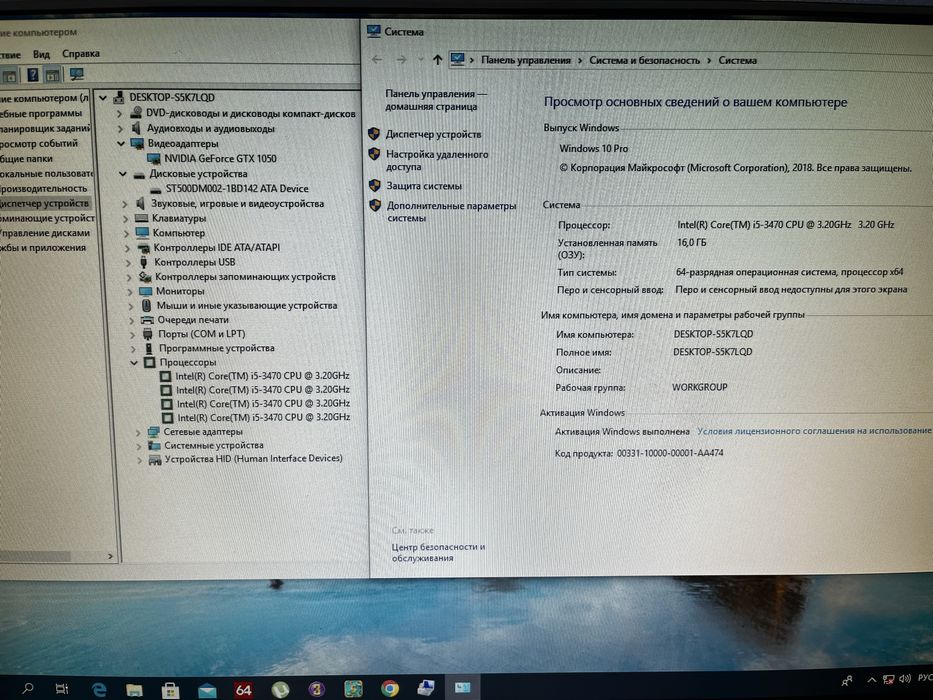Open Защита системы link

(x=424, y=186)
